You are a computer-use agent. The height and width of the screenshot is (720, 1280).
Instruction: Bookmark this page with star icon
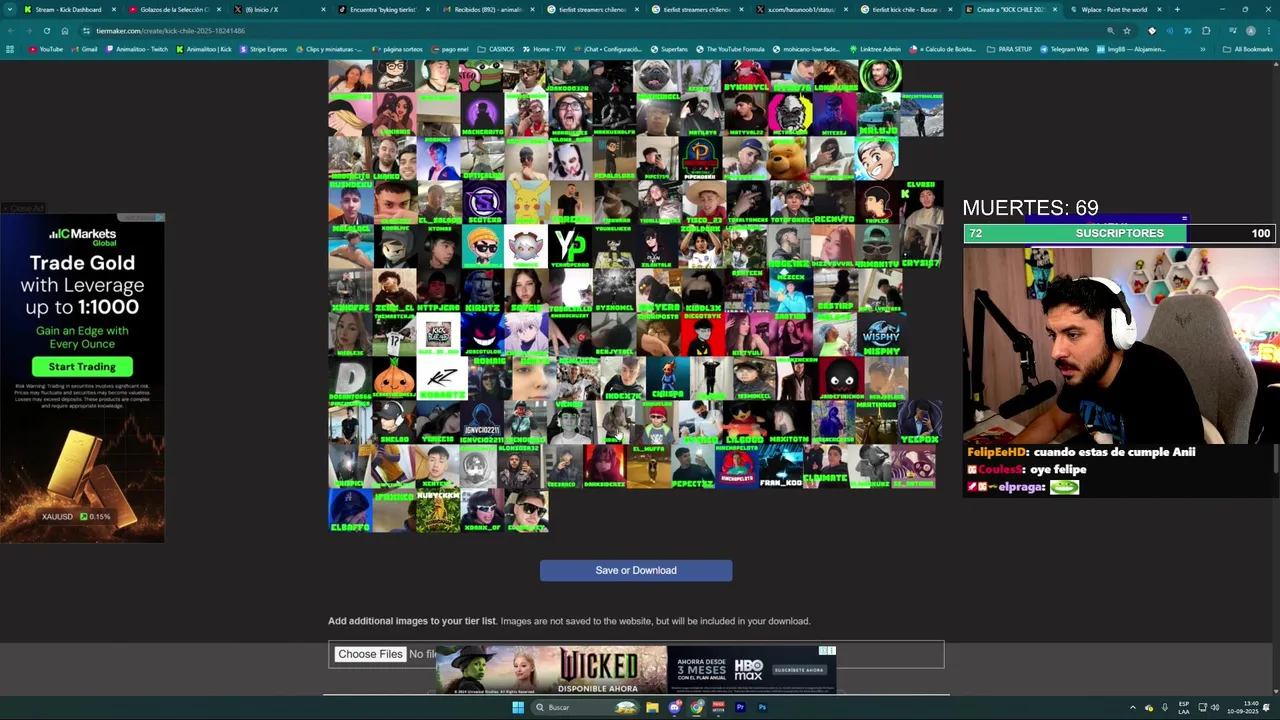1127,31
